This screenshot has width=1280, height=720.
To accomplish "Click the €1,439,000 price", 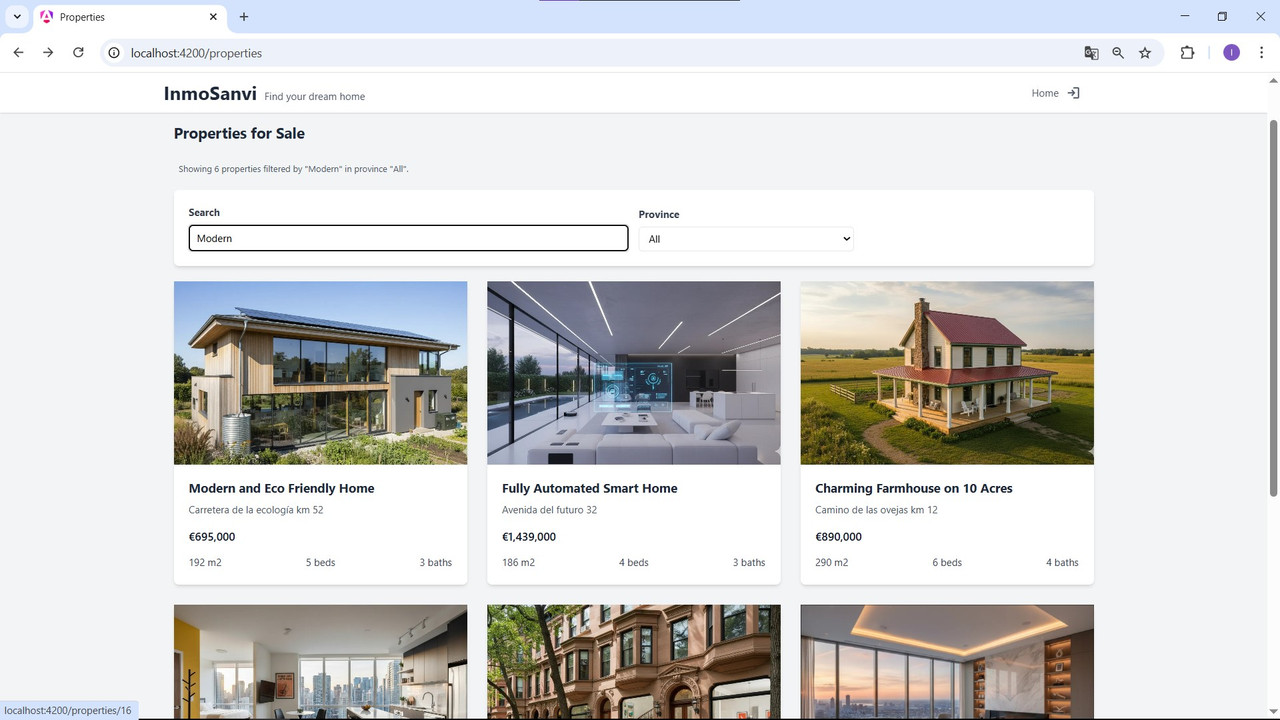I will pyautogui.click(x=529, y=537).
